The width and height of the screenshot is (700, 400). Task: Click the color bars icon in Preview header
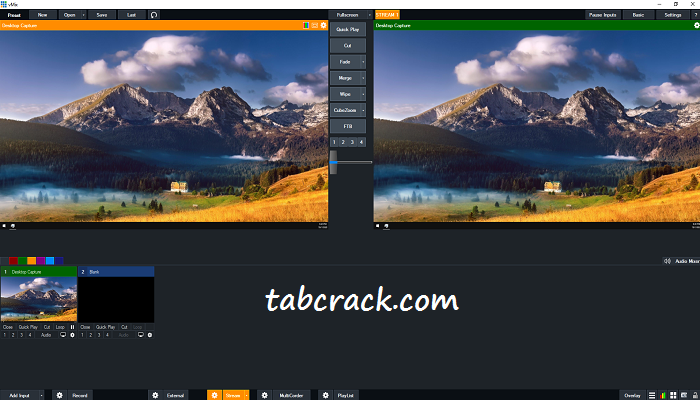[x=306, y=25]
